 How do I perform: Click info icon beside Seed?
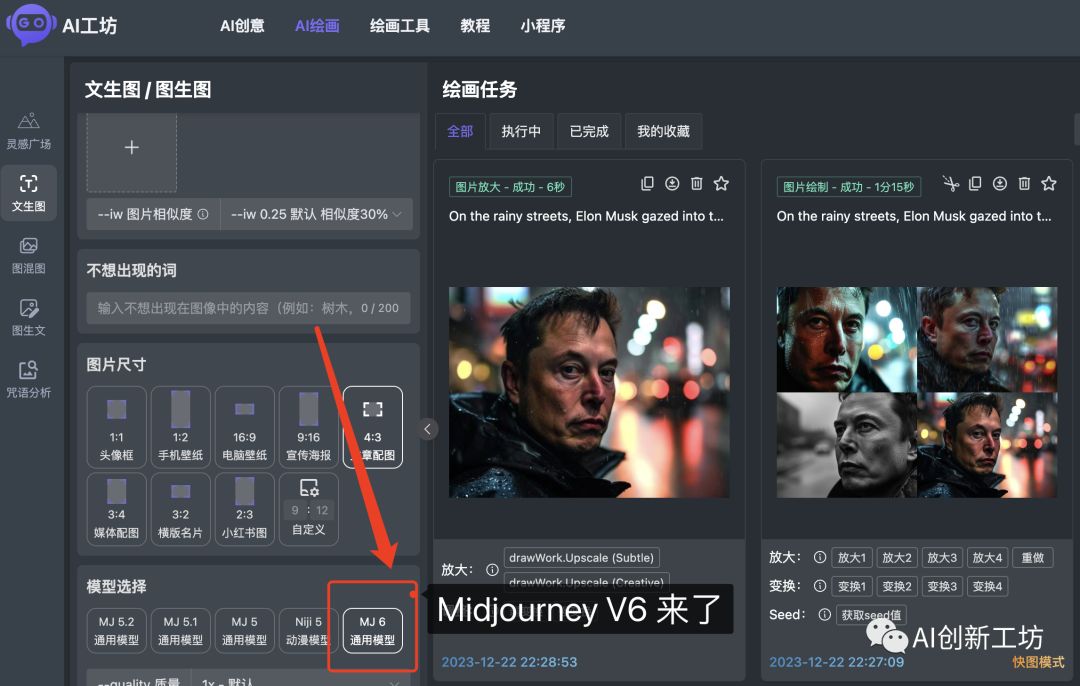824,614
